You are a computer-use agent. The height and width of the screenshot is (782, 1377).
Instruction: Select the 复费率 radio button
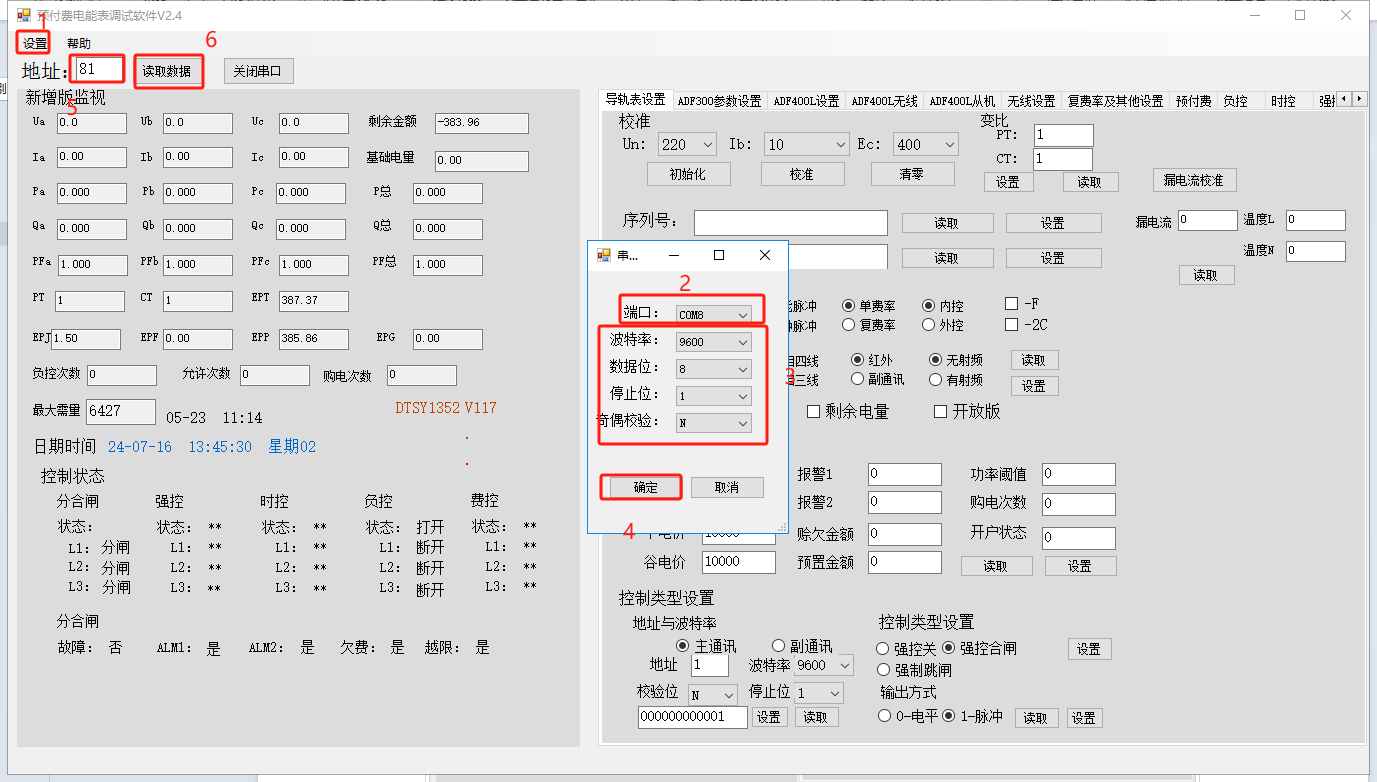click(x=849, y=325)
